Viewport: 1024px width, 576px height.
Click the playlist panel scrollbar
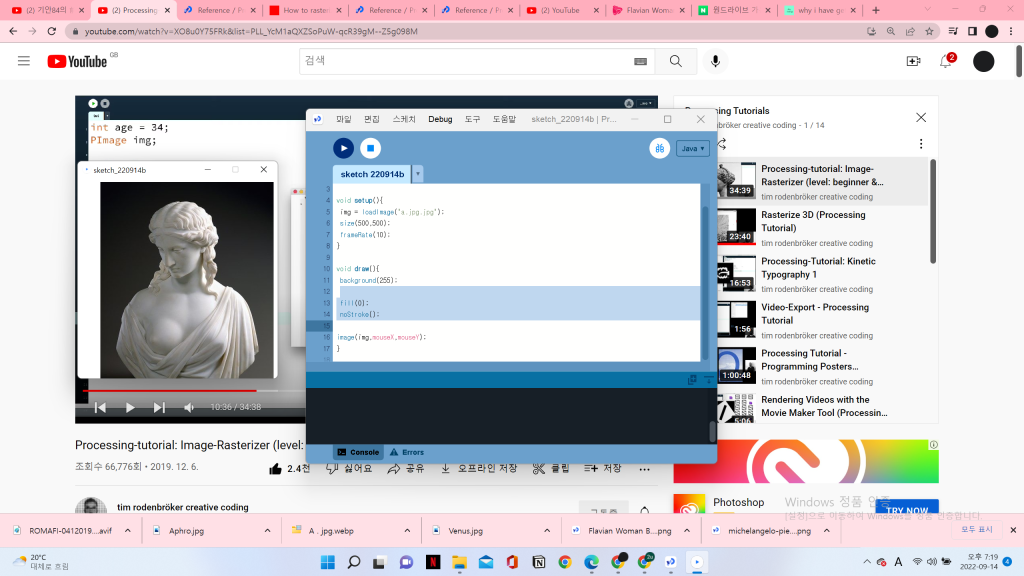(x=933, y=211)
